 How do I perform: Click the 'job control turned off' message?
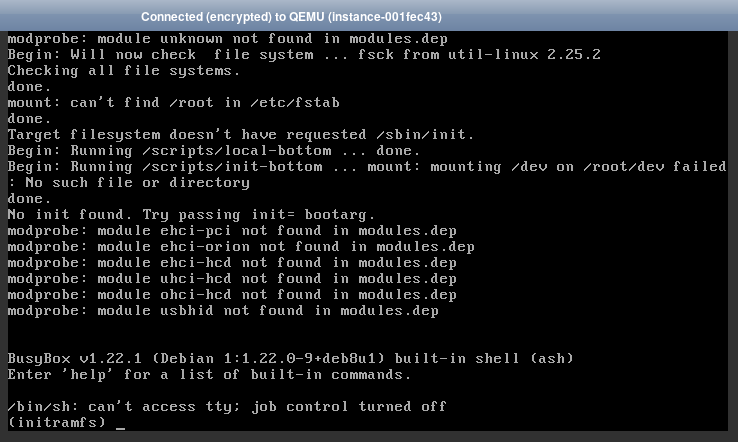click(x=349, y=407)
